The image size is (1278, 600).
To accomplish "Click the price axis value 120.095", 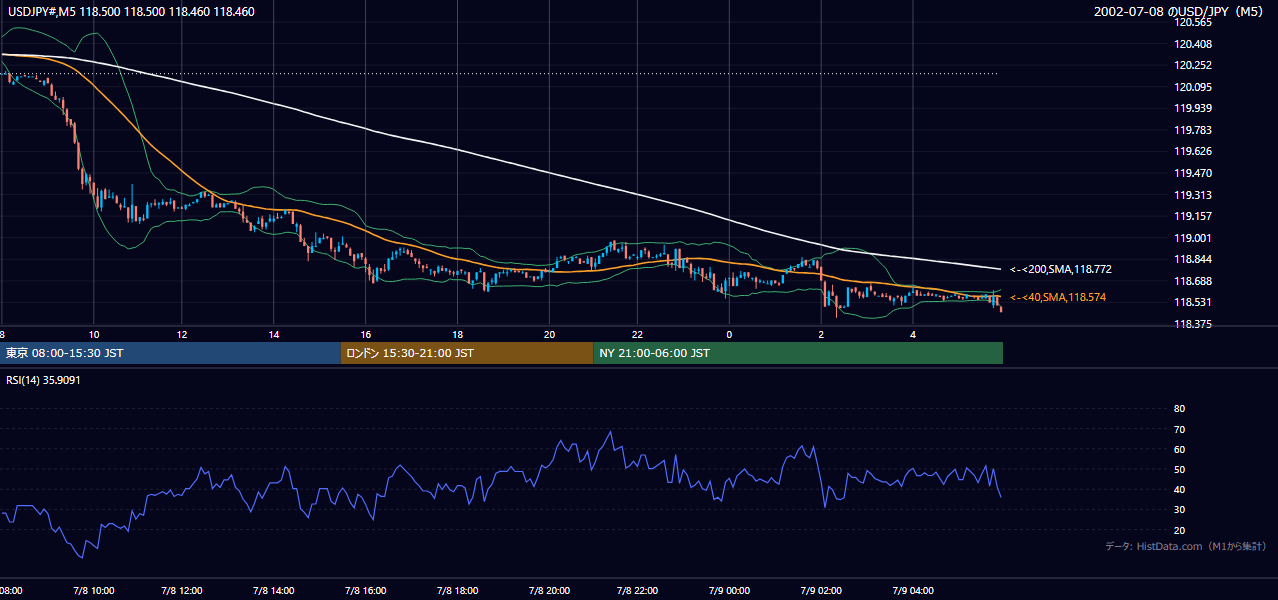I will point(1194,87).
